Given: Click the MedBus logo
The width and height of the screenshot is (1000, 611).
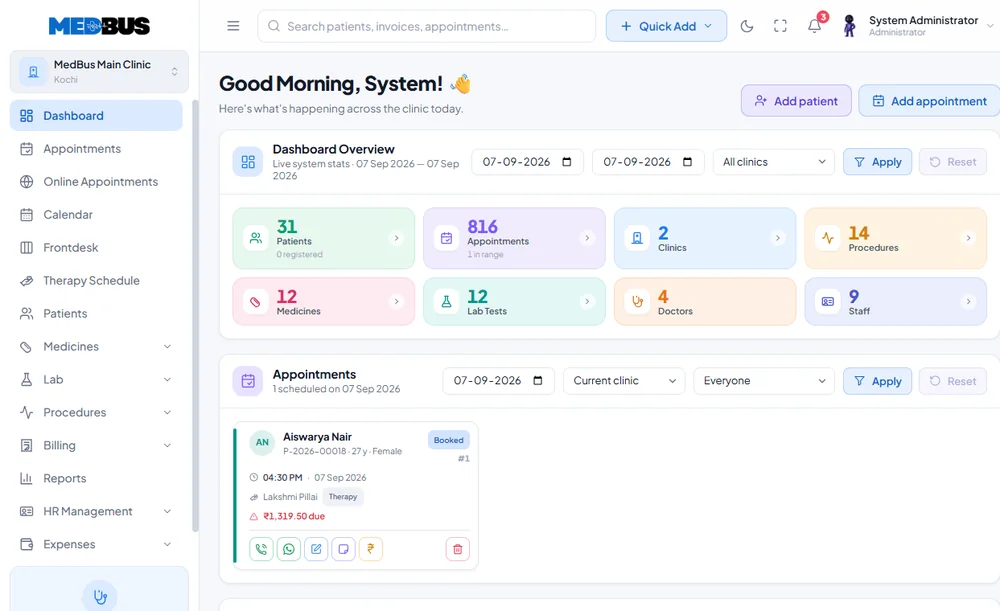Looking at the screenshot, I should point(99,26).
